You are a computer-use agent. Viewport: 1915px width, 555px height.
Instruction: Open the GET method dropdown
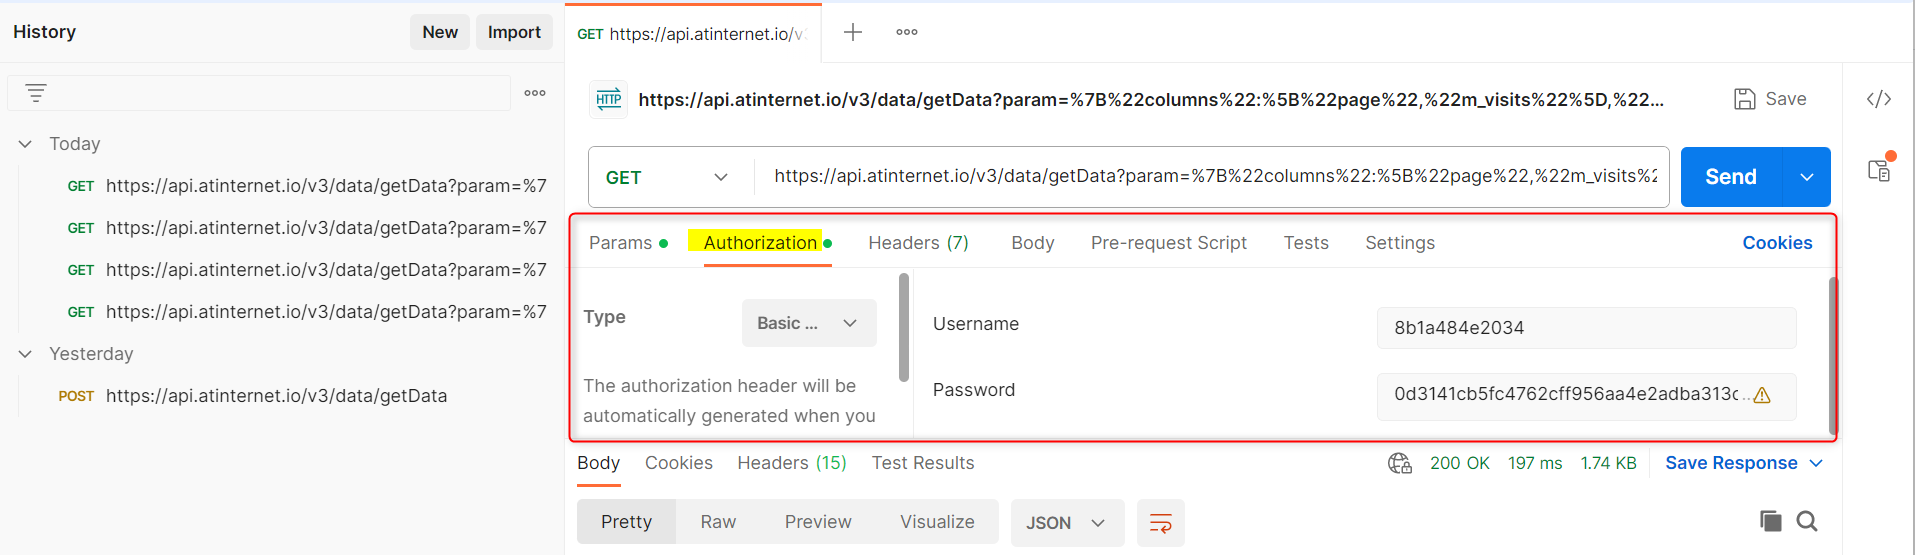click(666, 177)
